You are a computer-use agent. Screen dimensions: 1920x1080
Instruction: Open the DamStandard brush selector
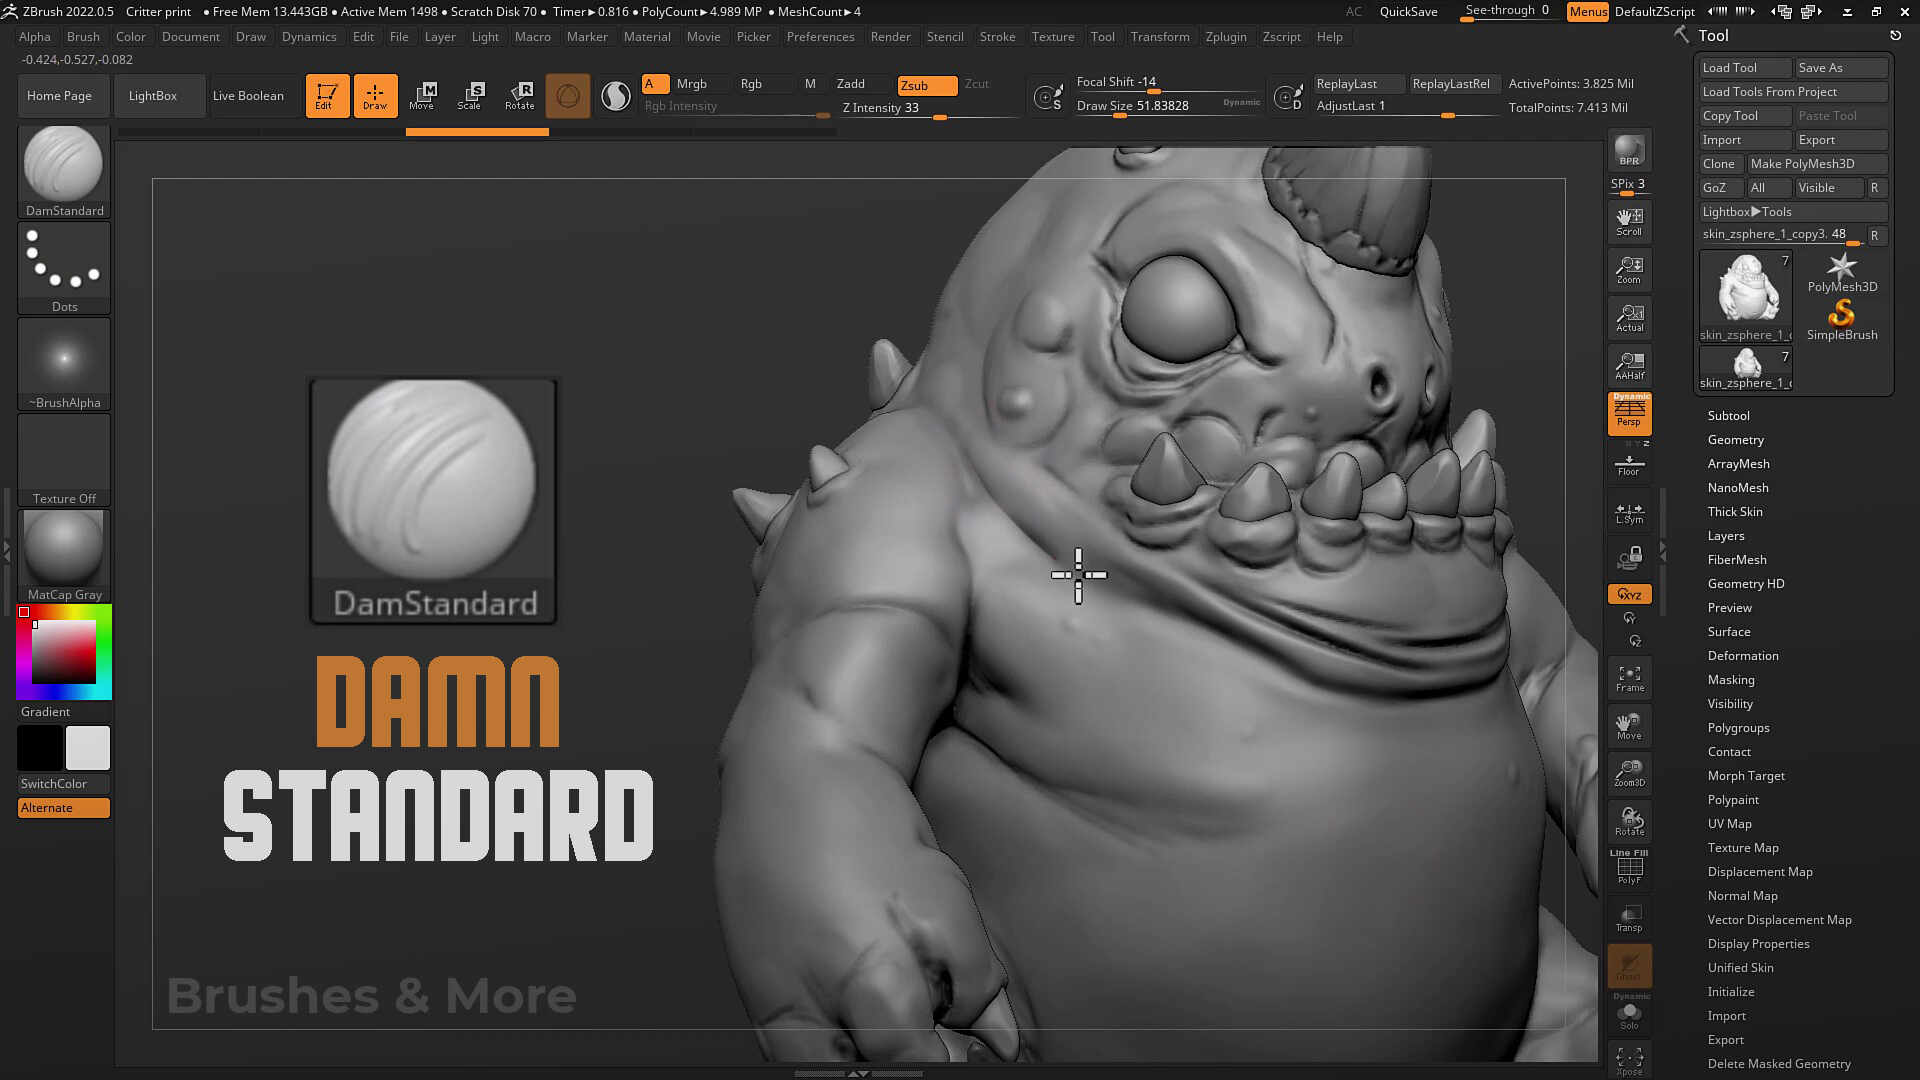[64, 172]
